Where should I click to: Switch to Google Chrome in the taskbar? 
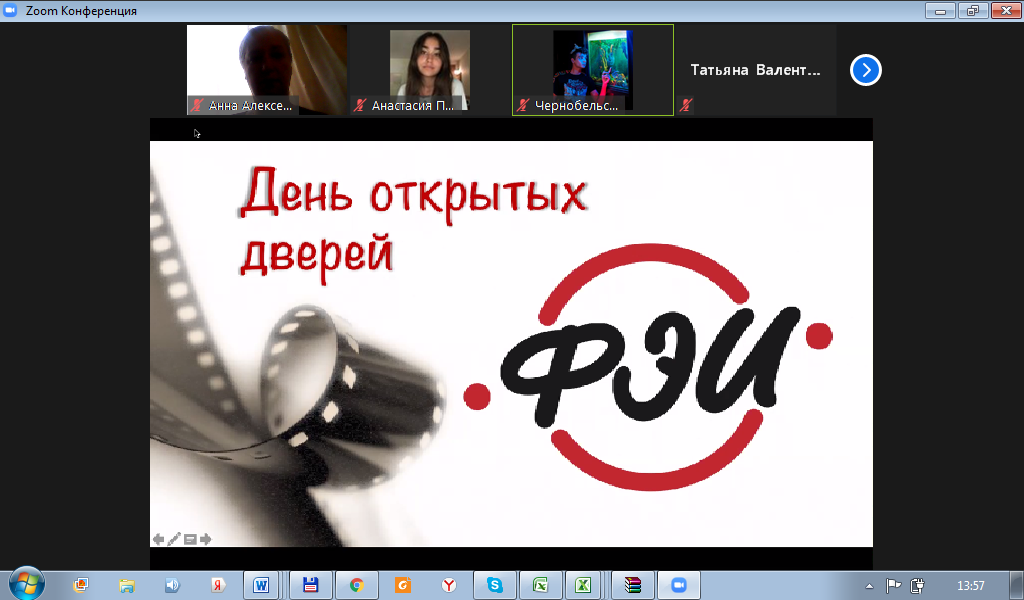pos(356,585)
